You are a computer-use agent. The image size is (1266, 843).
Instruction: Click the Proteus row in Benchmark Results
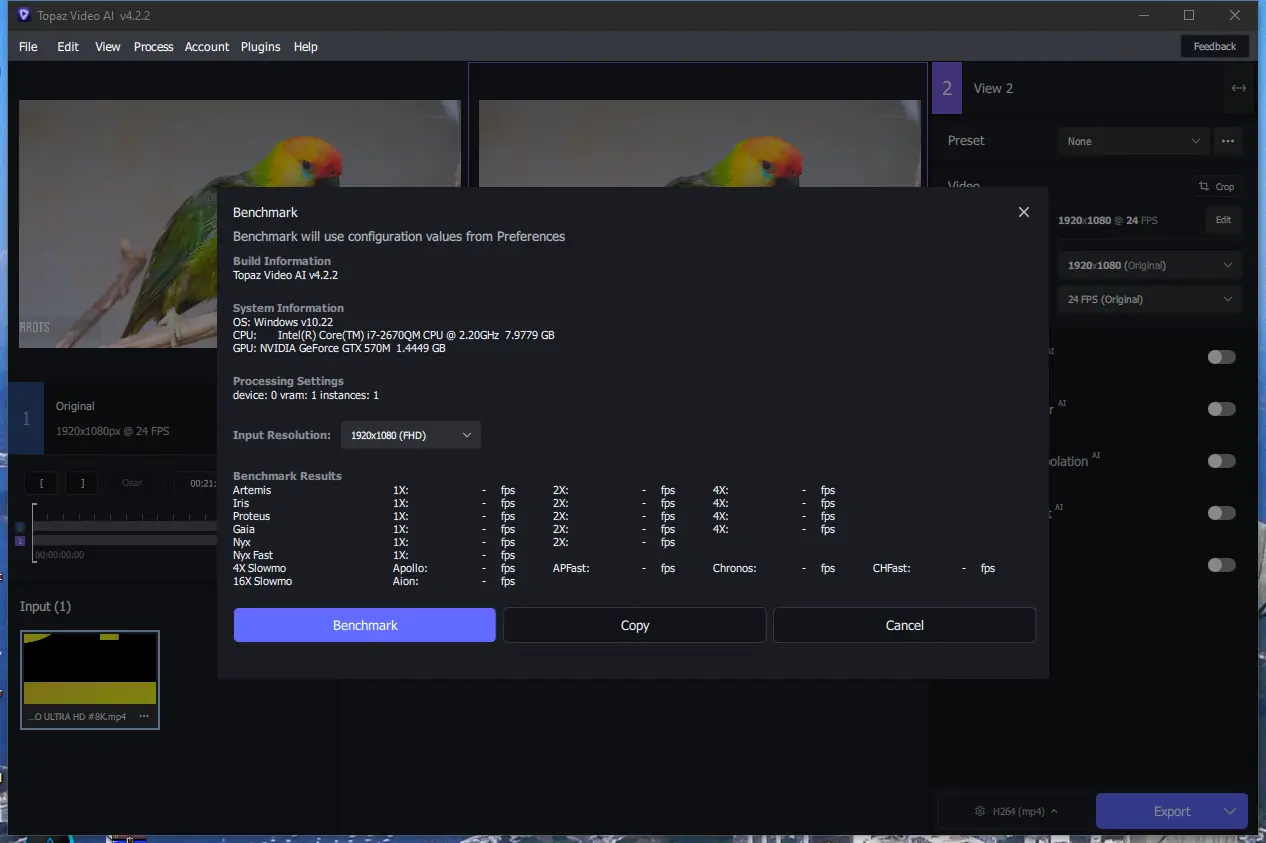534,516
